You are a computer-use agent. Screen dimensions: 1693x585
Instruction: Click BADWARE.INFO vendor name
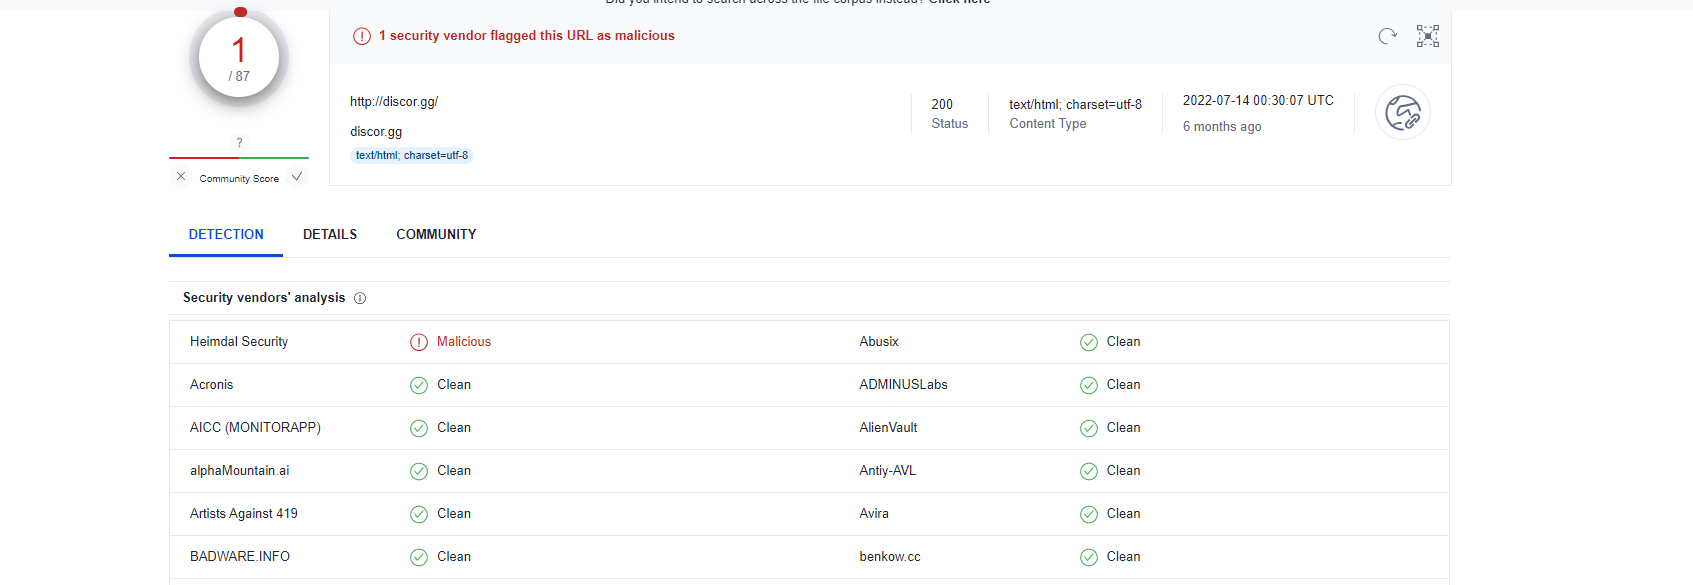coord(240,557)
